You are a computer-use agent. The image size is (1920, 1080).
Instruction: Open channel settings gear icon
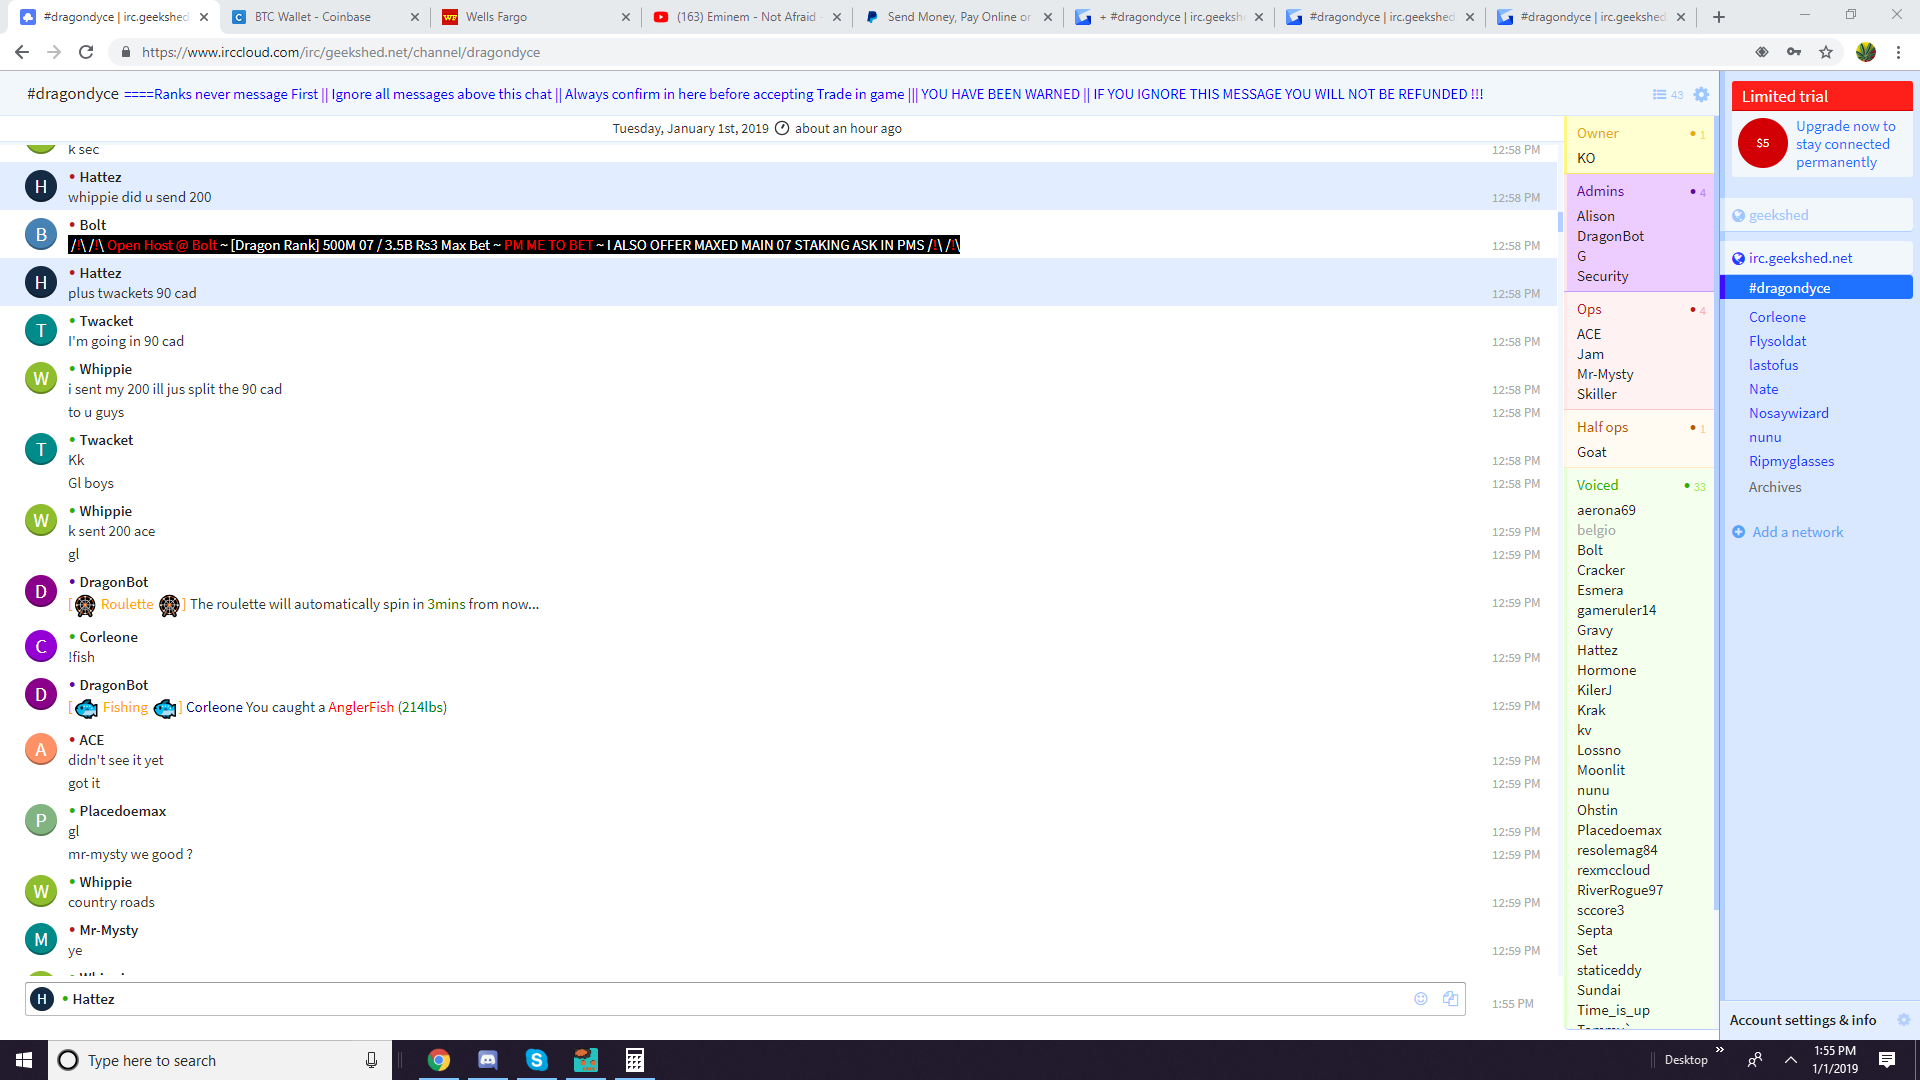click(x=1701, y=94)
